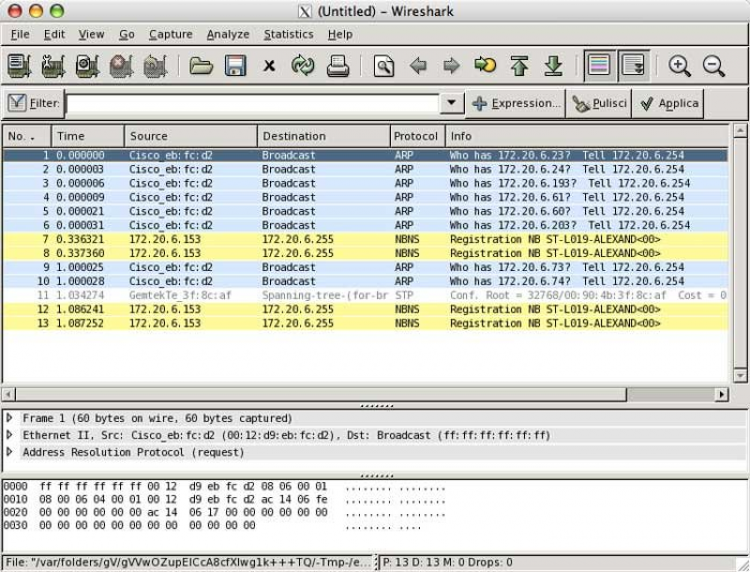
Task: Click the Pulisci clear filter button
Action: tap(599, 103)
